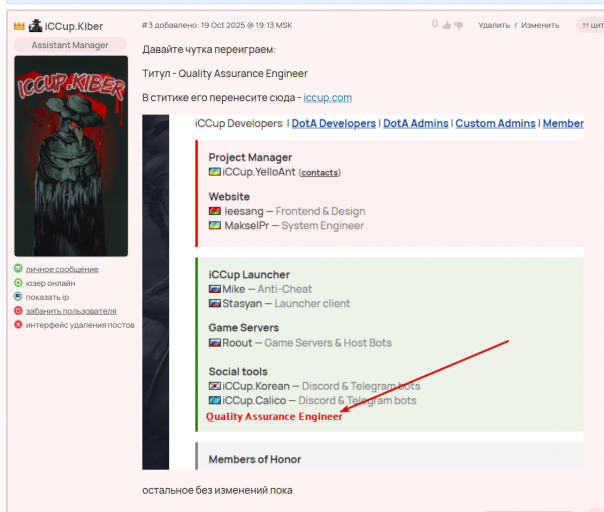The width and height of the screenshot is (604, 512).
Task: Click the юзер онлайн status text
Action: pyautogui.click(x=50, y=283)
